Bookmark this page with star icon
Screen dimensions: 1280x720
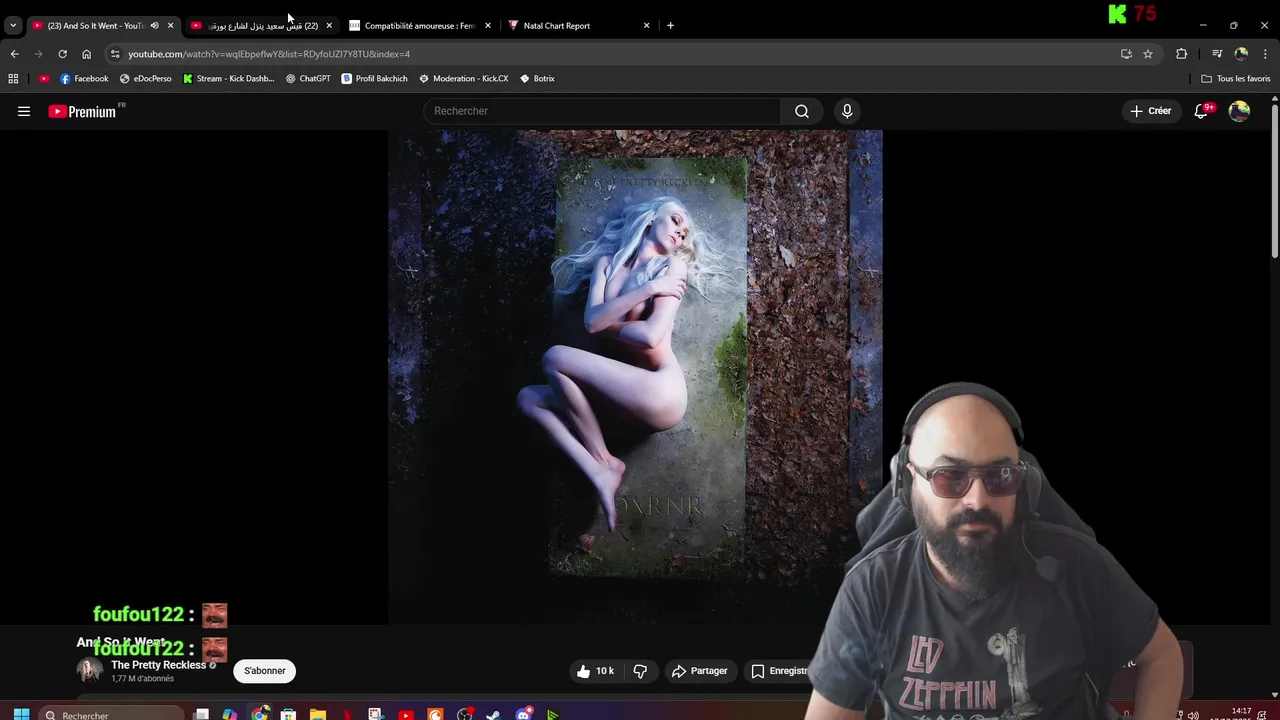click(1148, 54)
